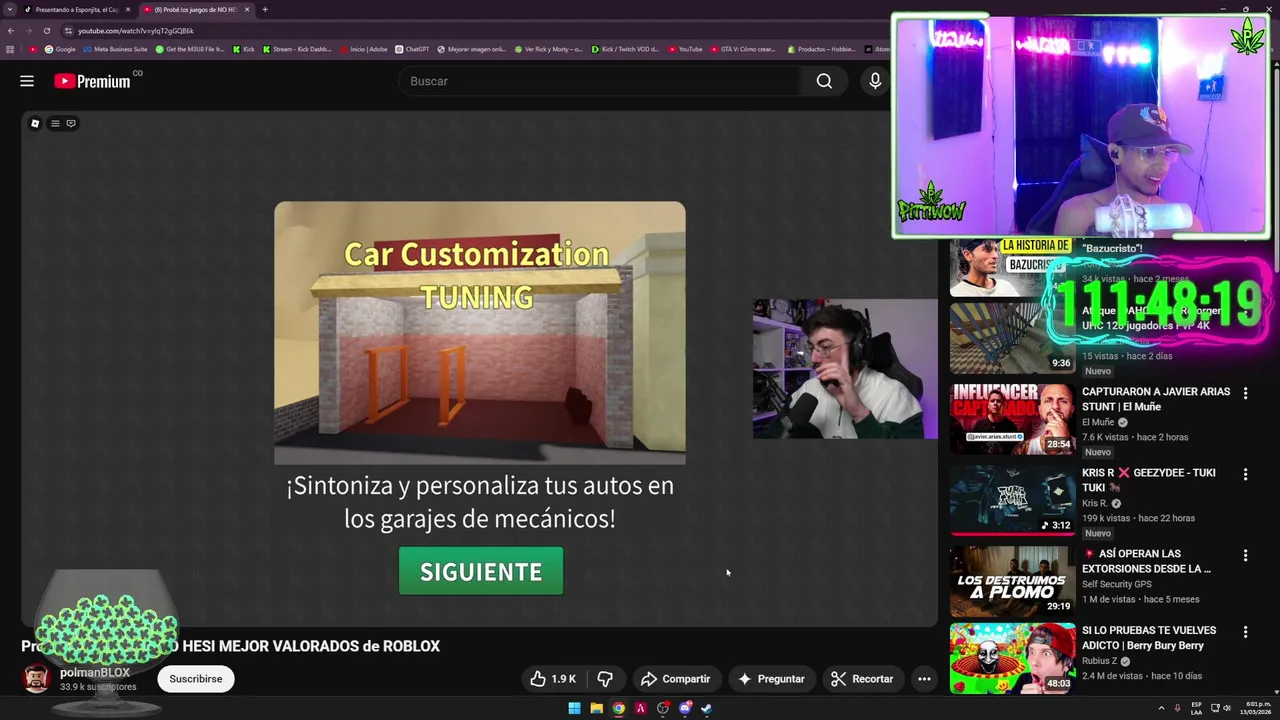Open the Stream - Kick Dashboard bookmark

297,49
